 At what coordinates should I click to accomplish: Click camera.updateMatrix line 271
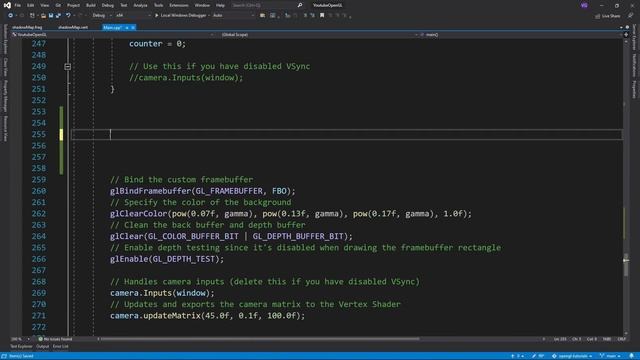point(207,316)
